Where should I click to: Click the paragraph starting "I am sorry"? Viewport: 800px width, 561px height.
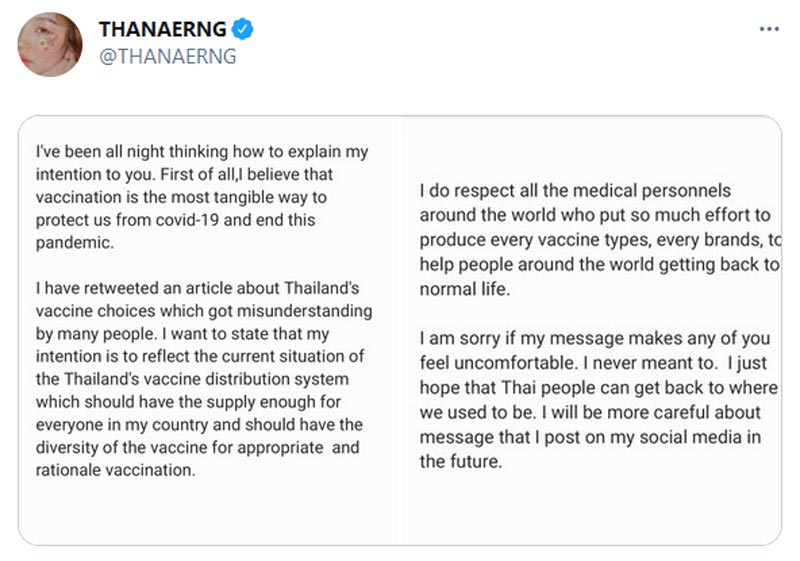[598, 400]
